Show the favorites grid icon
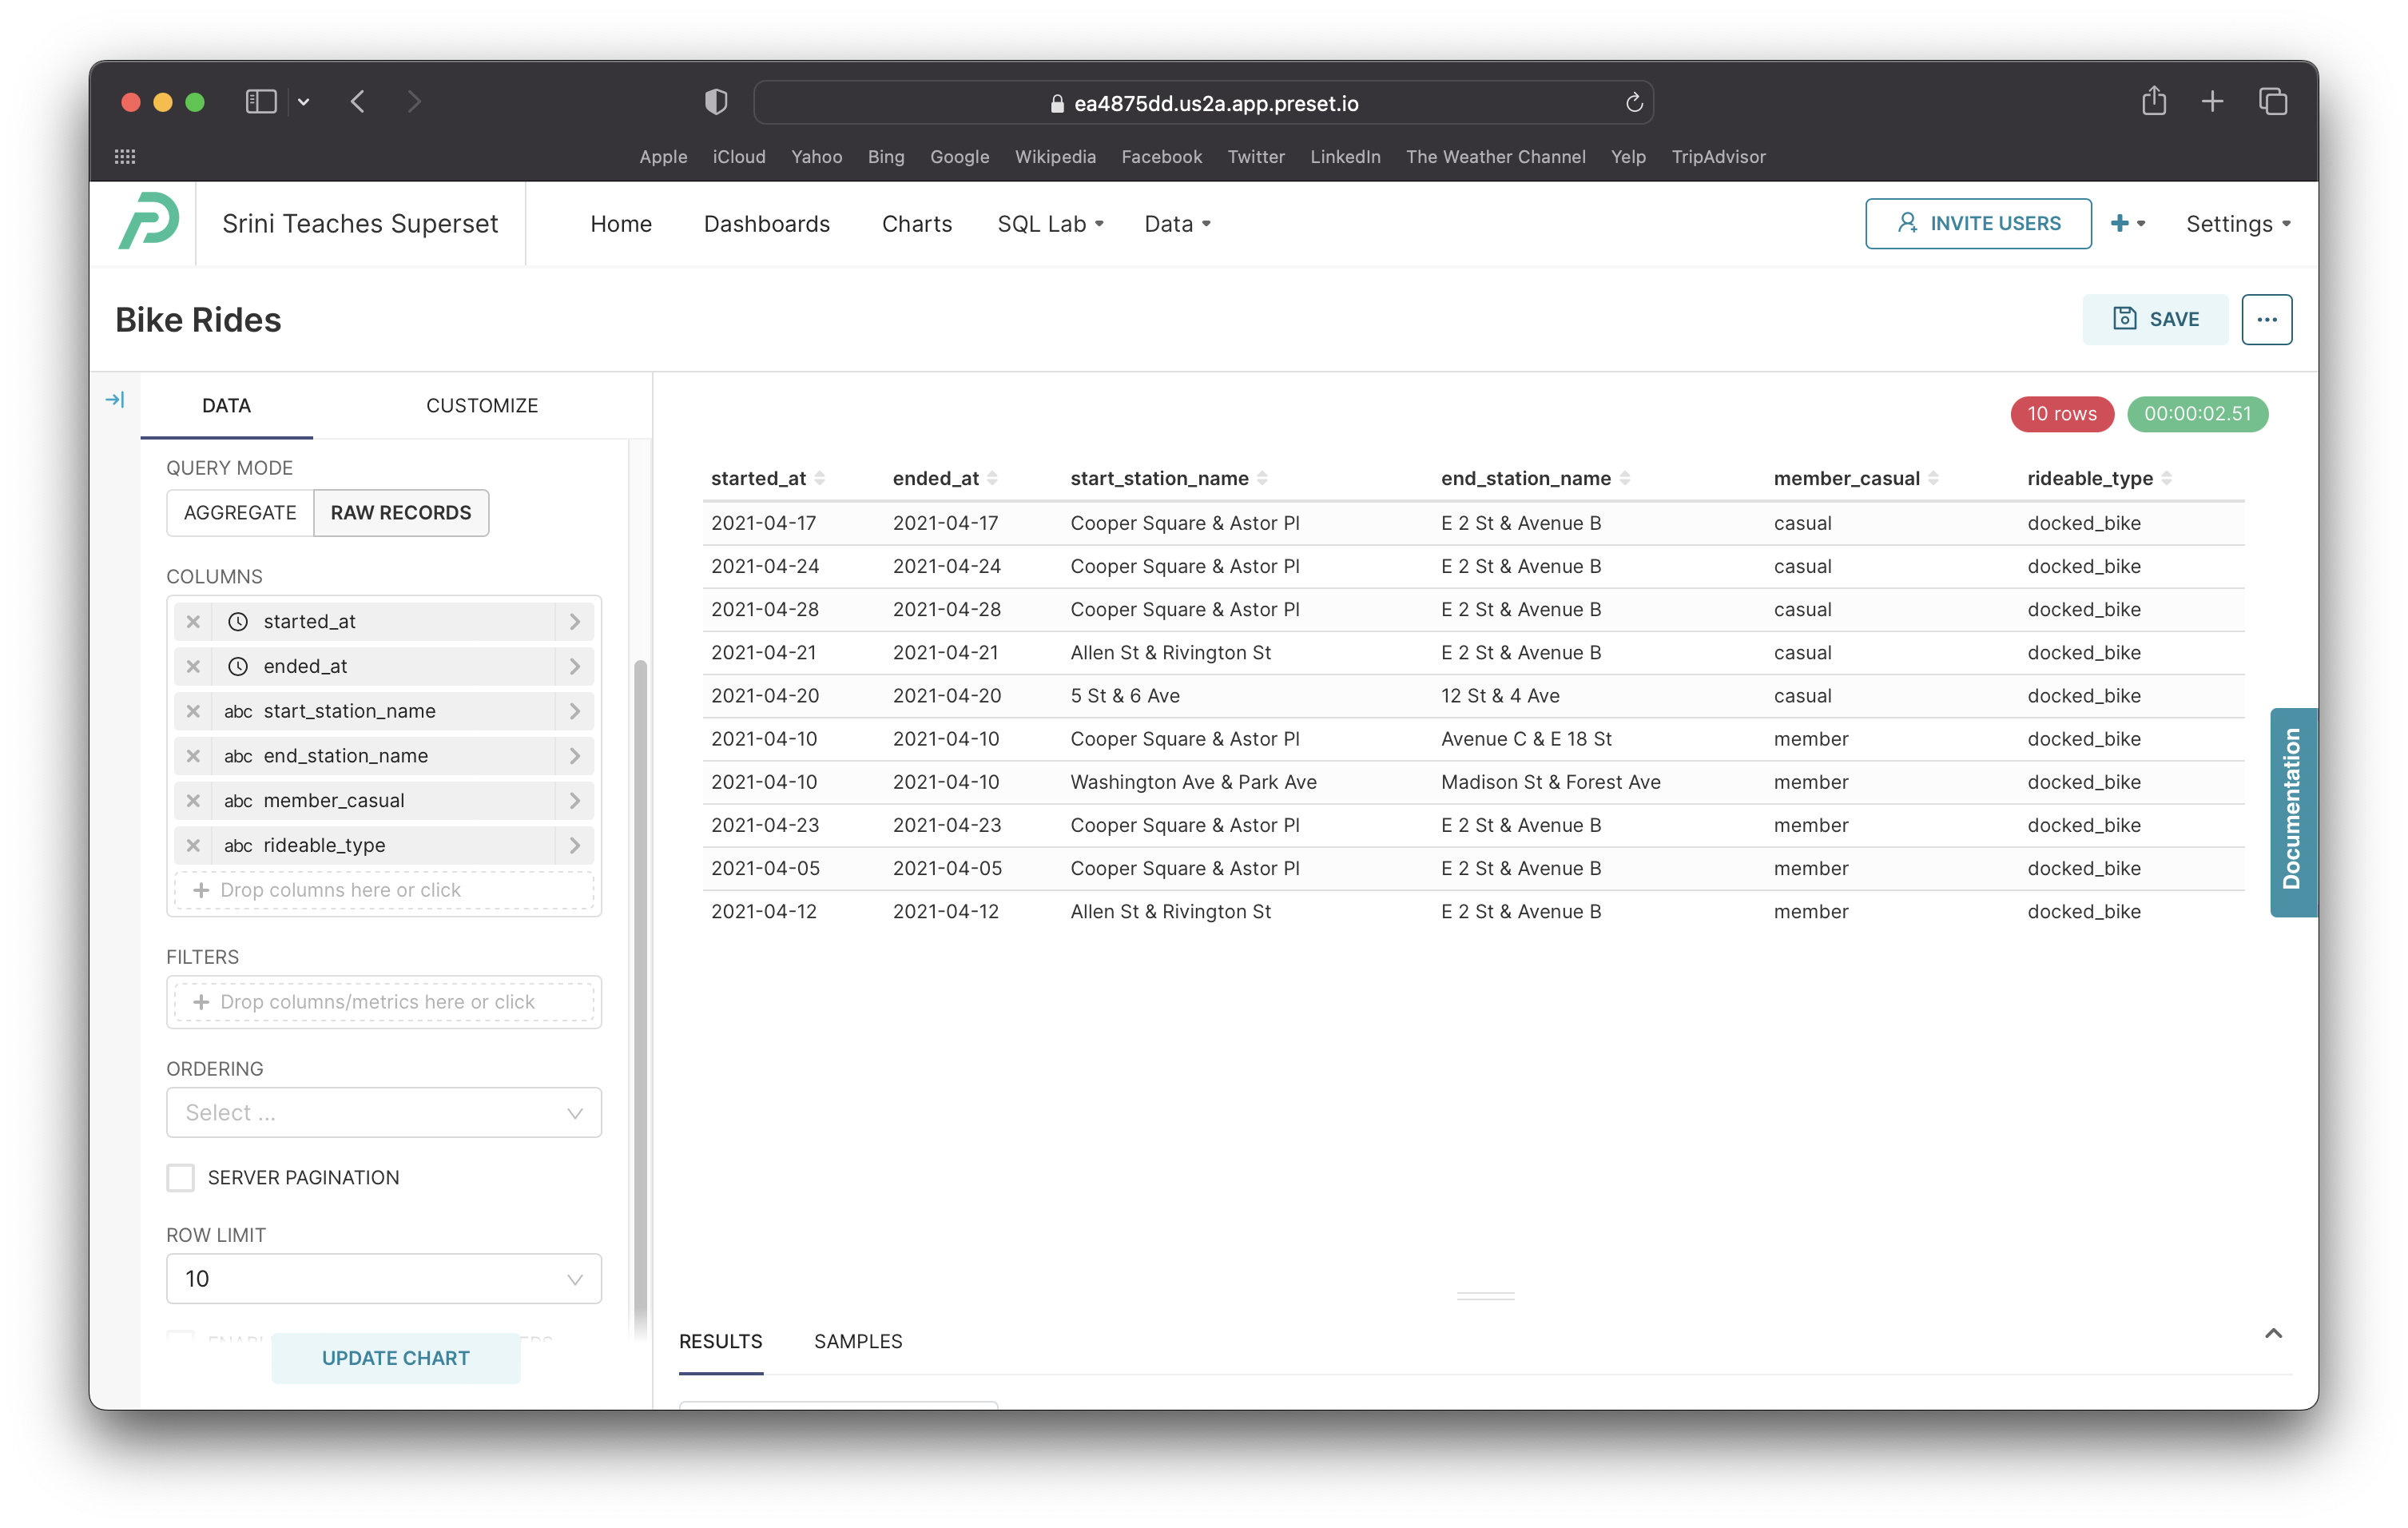 (x=125, y=157)
